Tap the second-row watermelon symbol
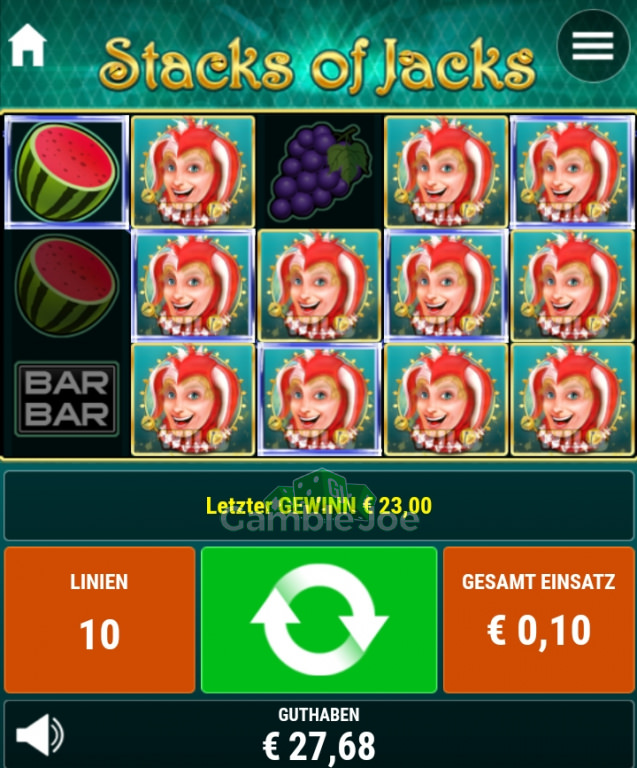This screenshot has height=768, width=637. 67,286
